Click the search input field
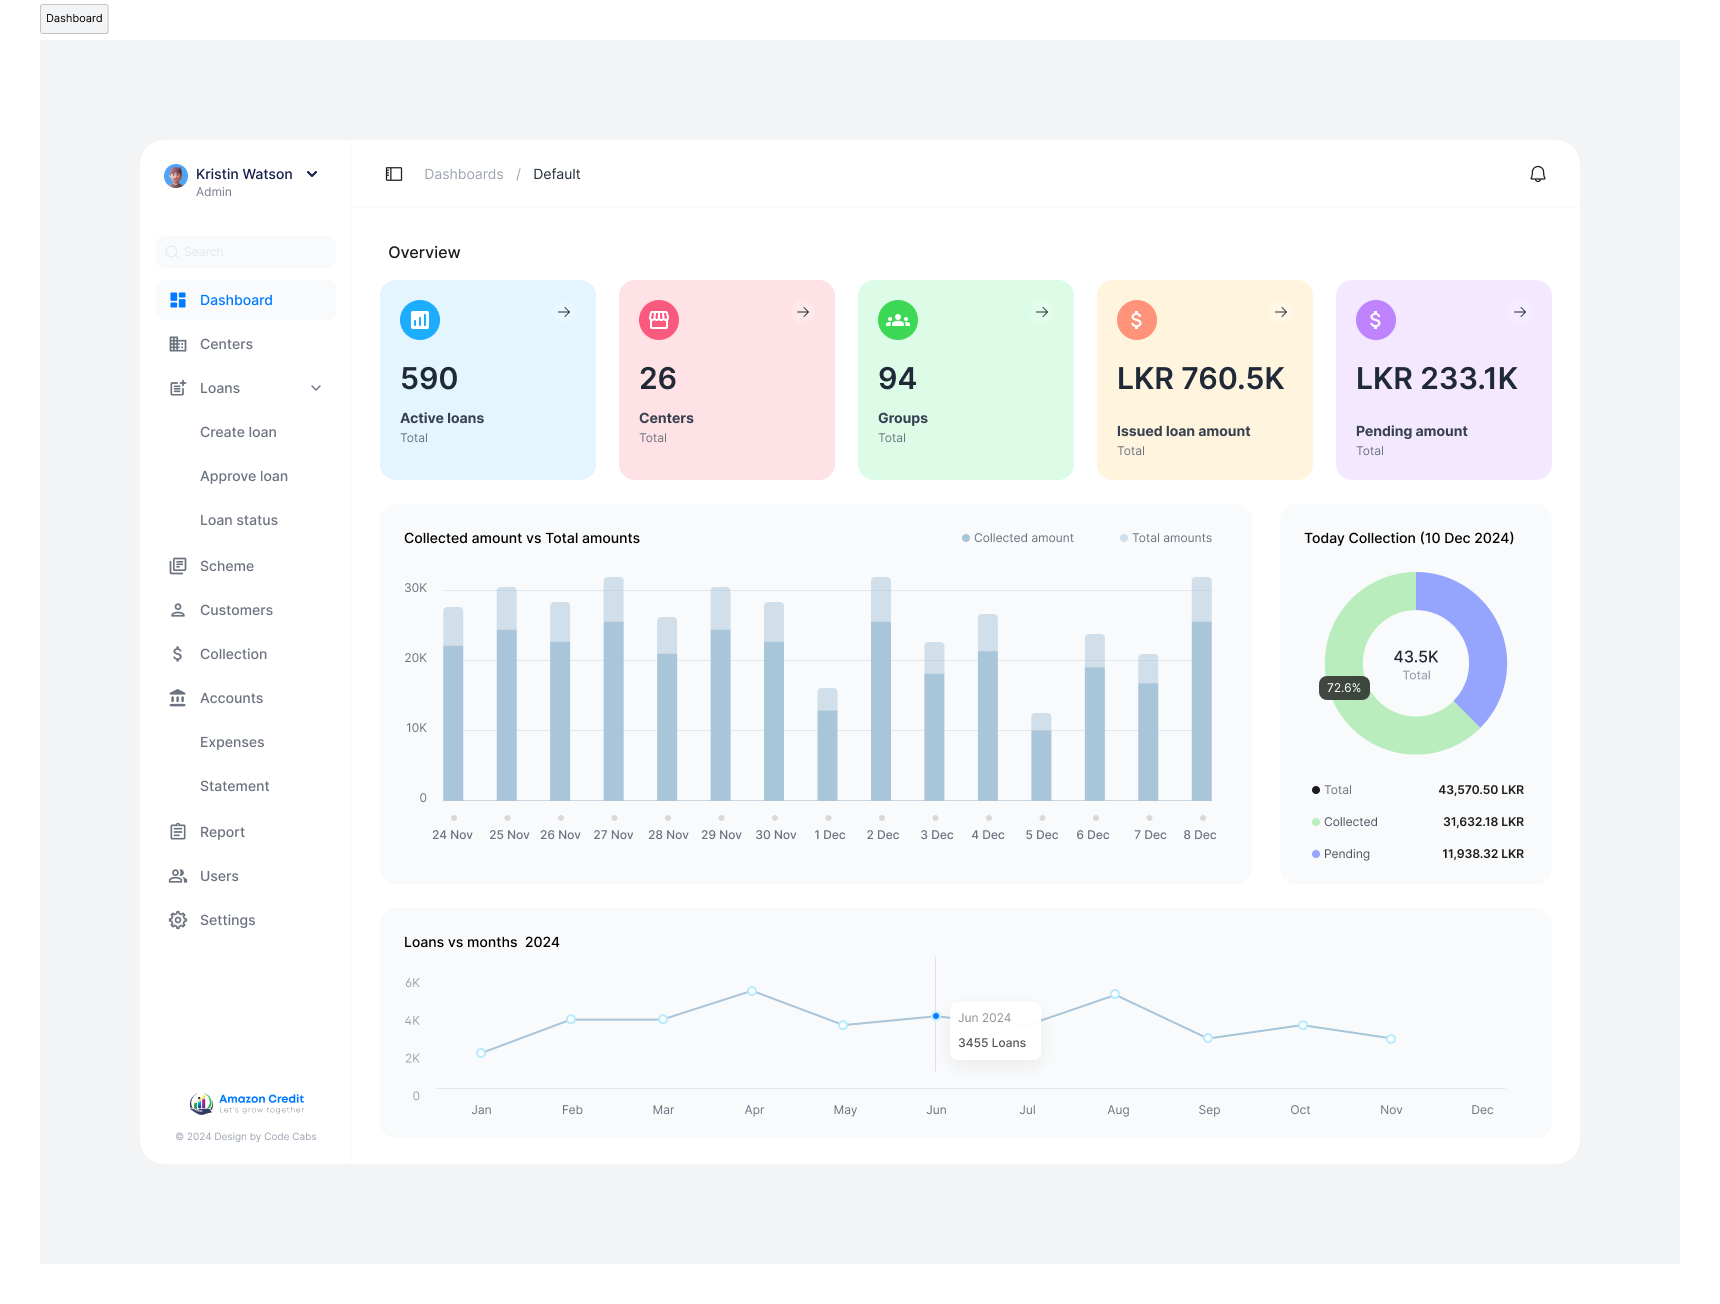Screen dimensions: 1720x1304 [245, 251]
